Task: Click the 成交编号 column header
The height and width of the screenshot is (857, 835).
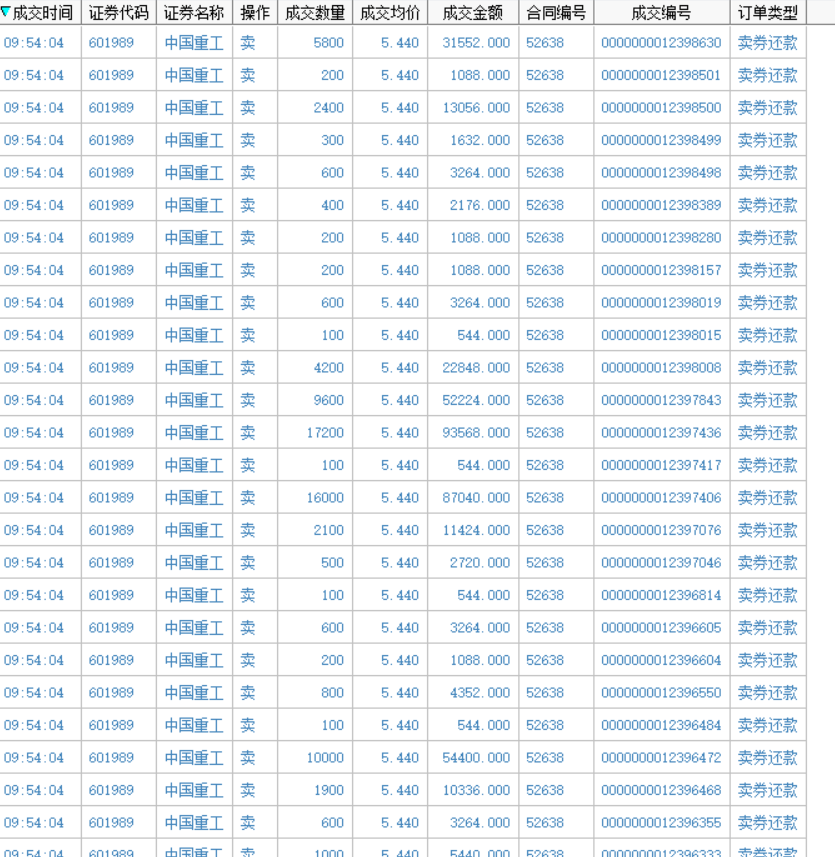Action: click(661, 13)
